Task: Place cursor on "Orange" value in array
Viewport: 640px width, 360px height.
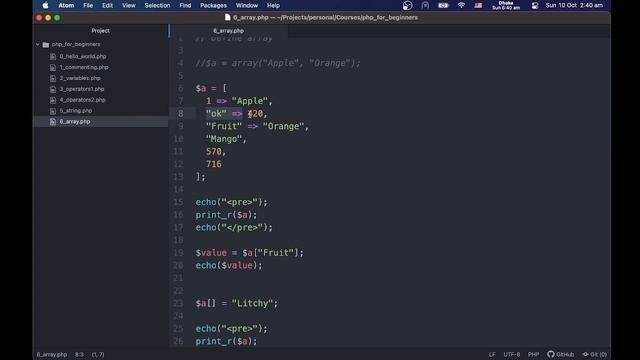Action: point(283,126)
